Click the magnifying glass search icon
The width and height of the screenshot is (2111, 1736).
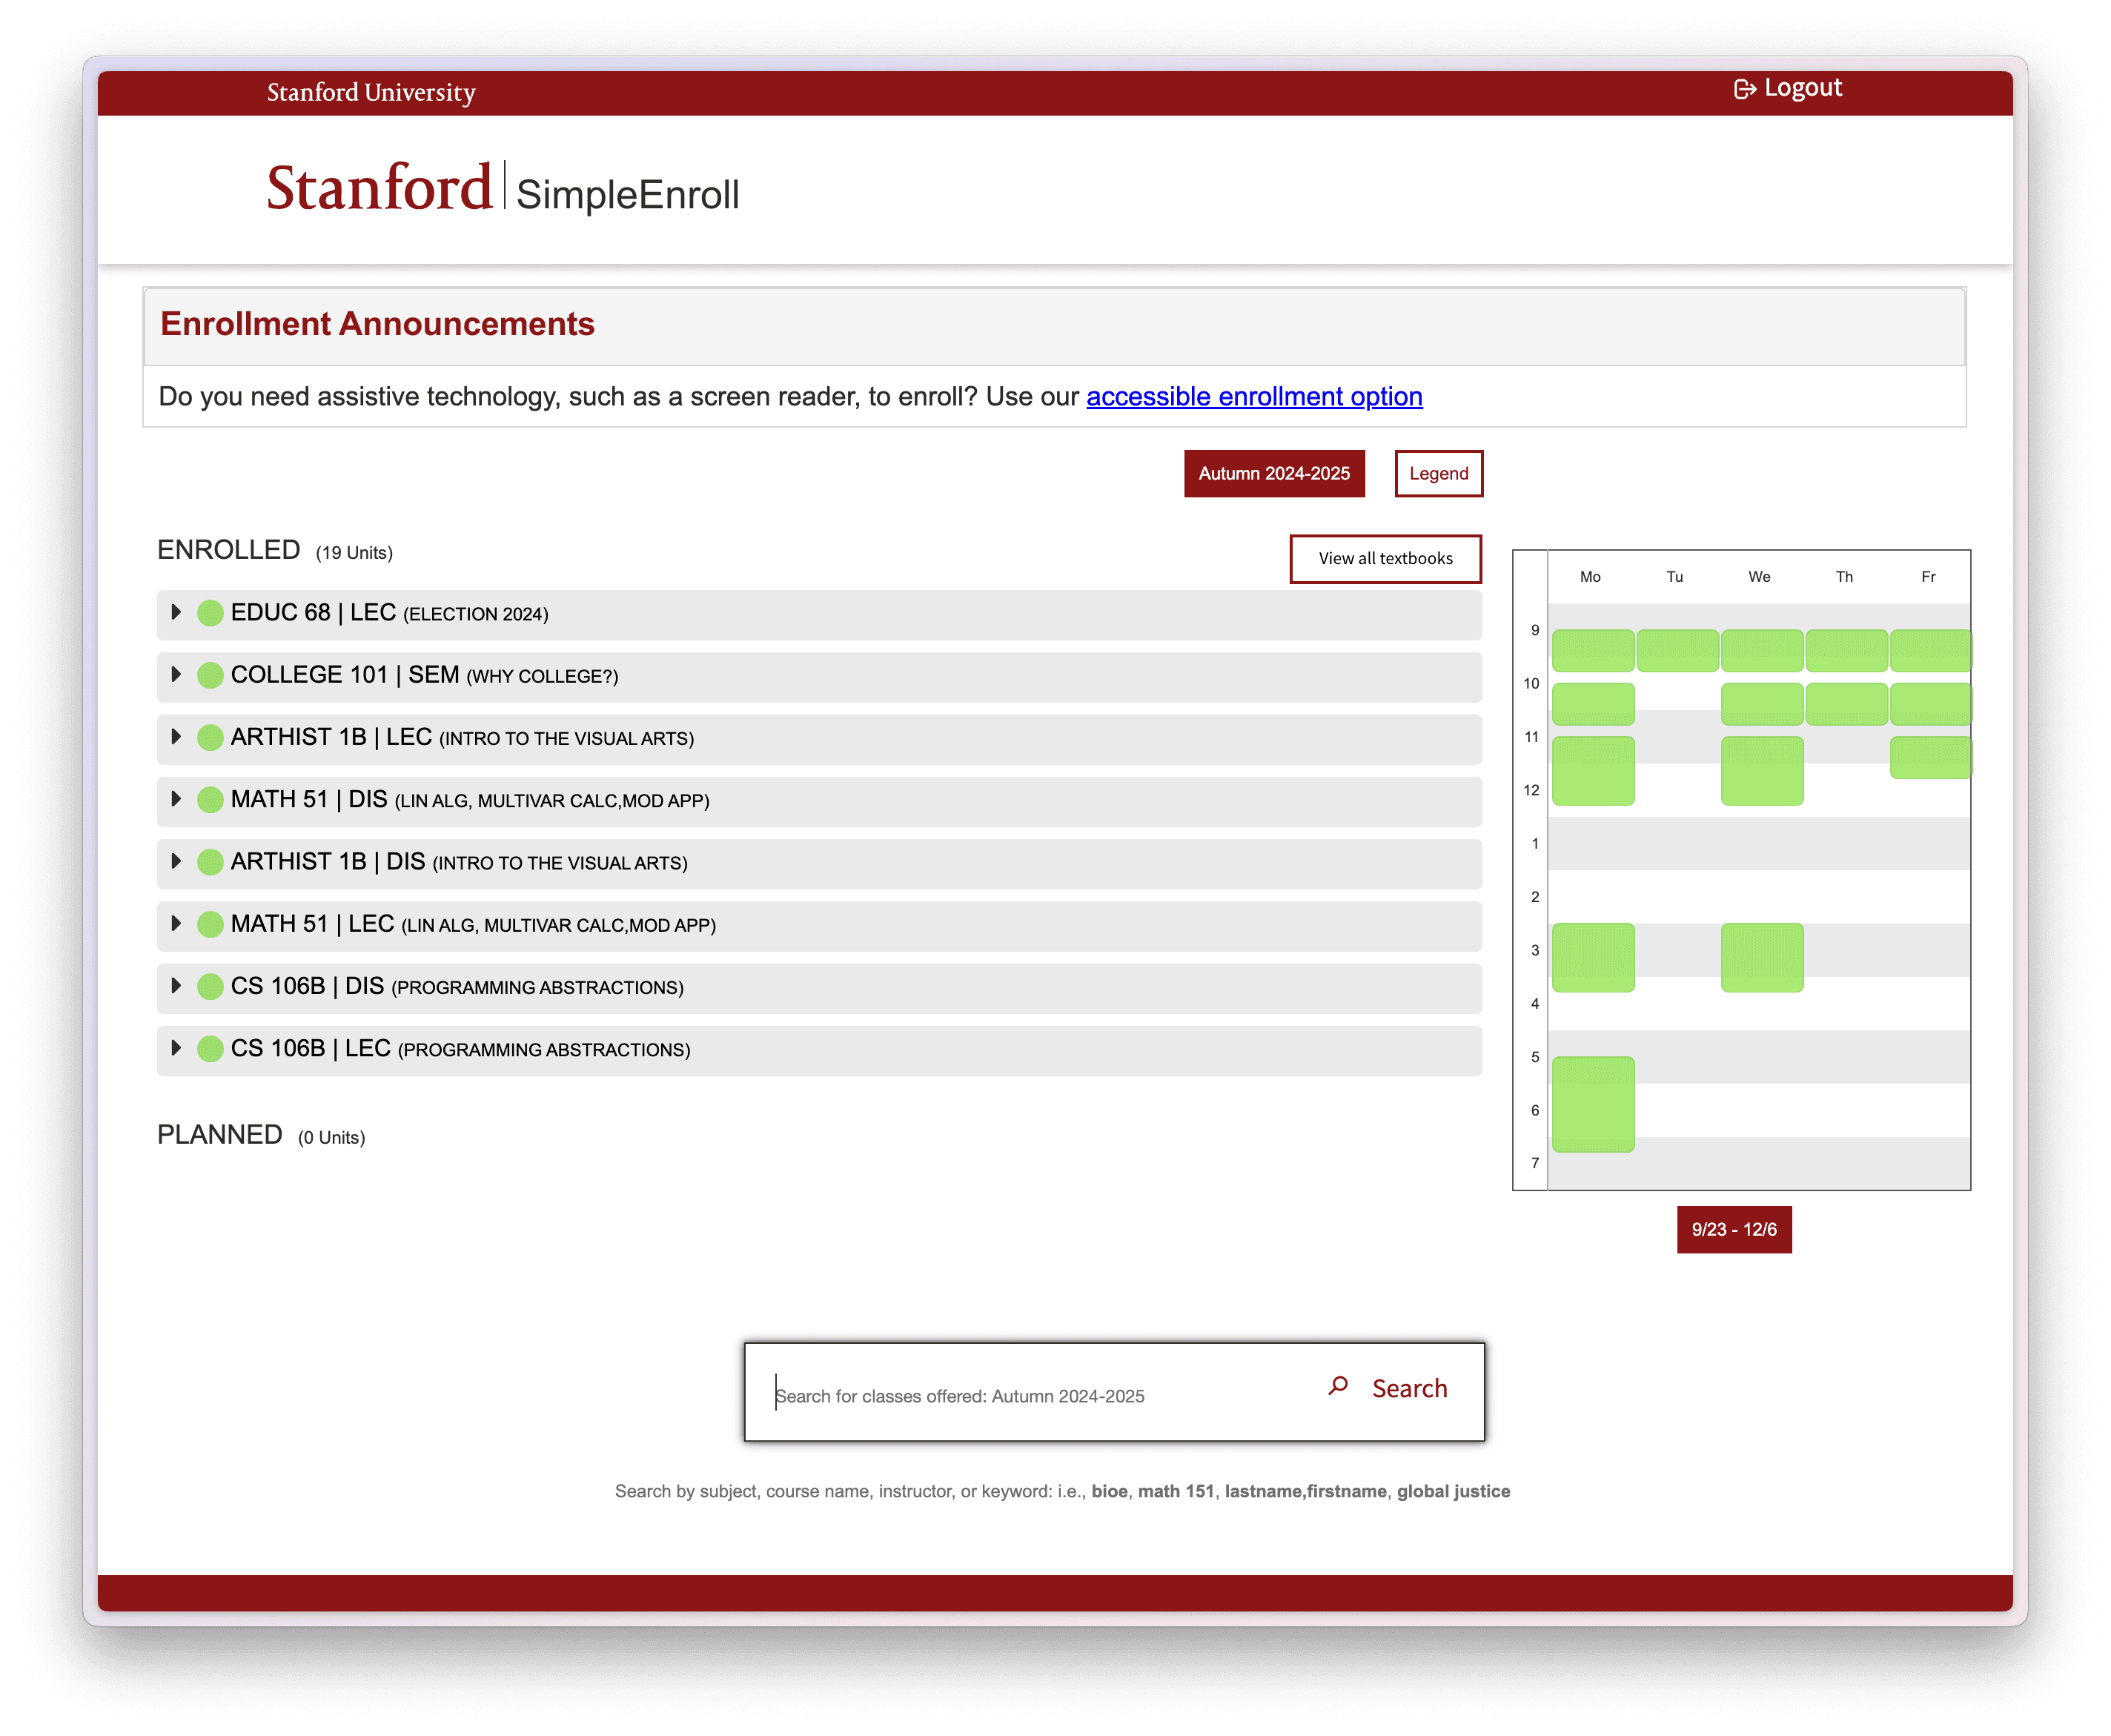tap(1338, 1386)
